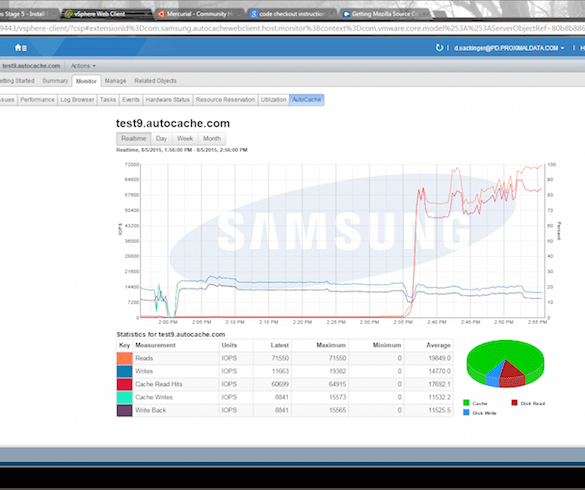This screenshot has height=490, width=585.
Task: Open the Actions dropdown menu
Action: pyautogui.click(x=83, y=66)
